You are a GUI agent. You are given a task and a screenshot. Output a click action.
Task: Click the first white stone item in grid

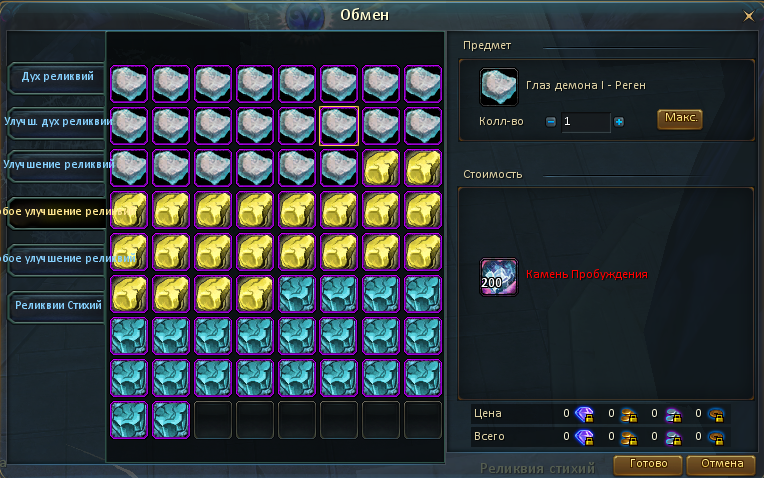129,84
